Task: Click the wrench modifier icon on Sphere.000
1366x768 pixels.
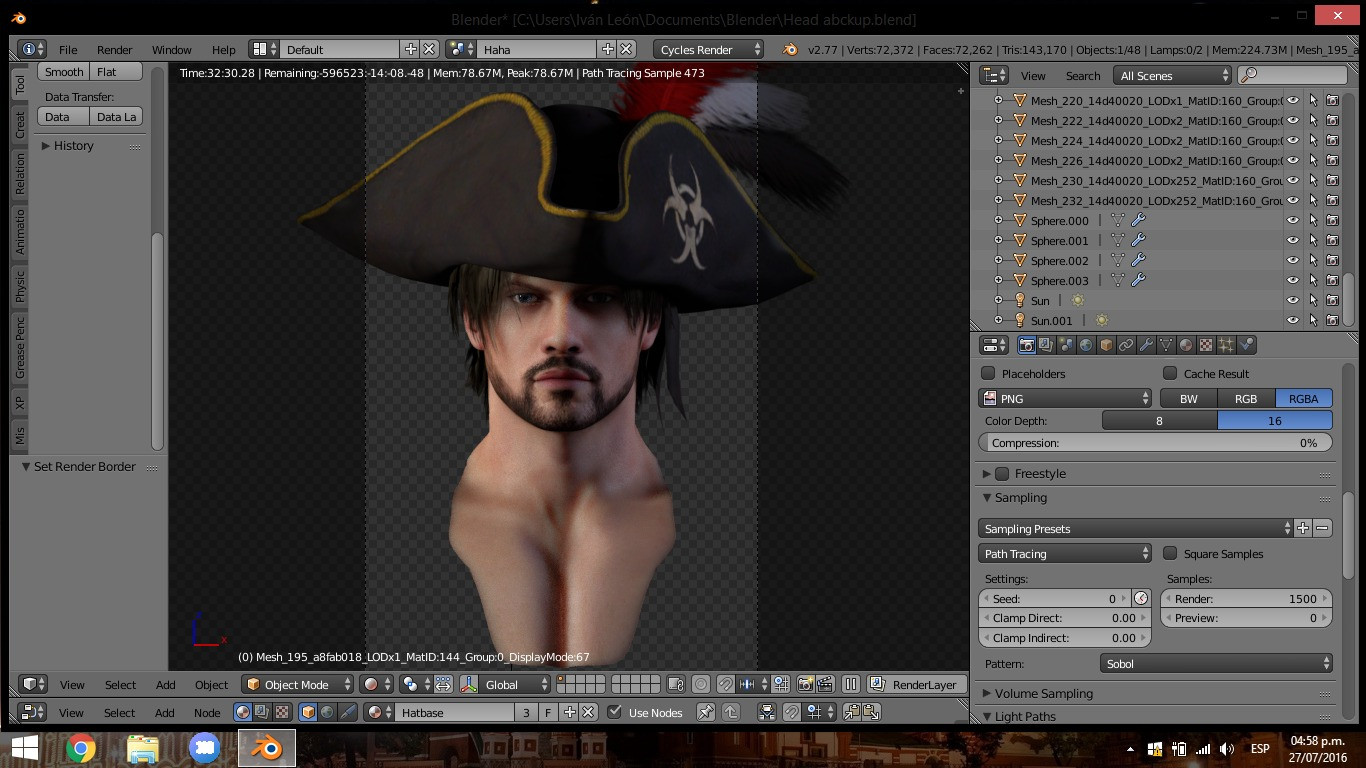Action: pos(1138,220)
